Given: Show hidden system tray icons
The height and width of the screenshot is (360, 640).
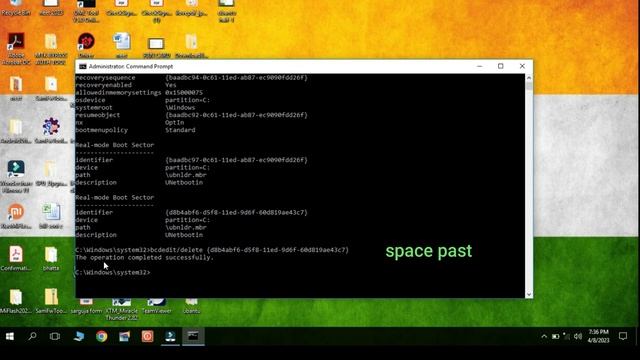Looking at the screenshot, I should pos(544,337).
